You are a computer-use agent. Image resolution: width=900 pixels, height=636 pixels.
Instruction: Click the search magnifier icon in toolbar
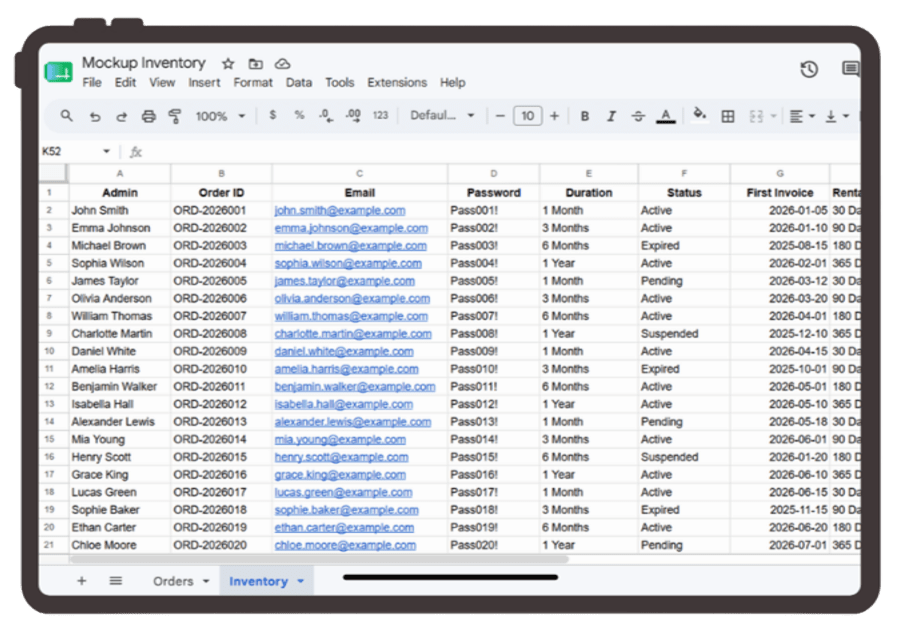67,116
